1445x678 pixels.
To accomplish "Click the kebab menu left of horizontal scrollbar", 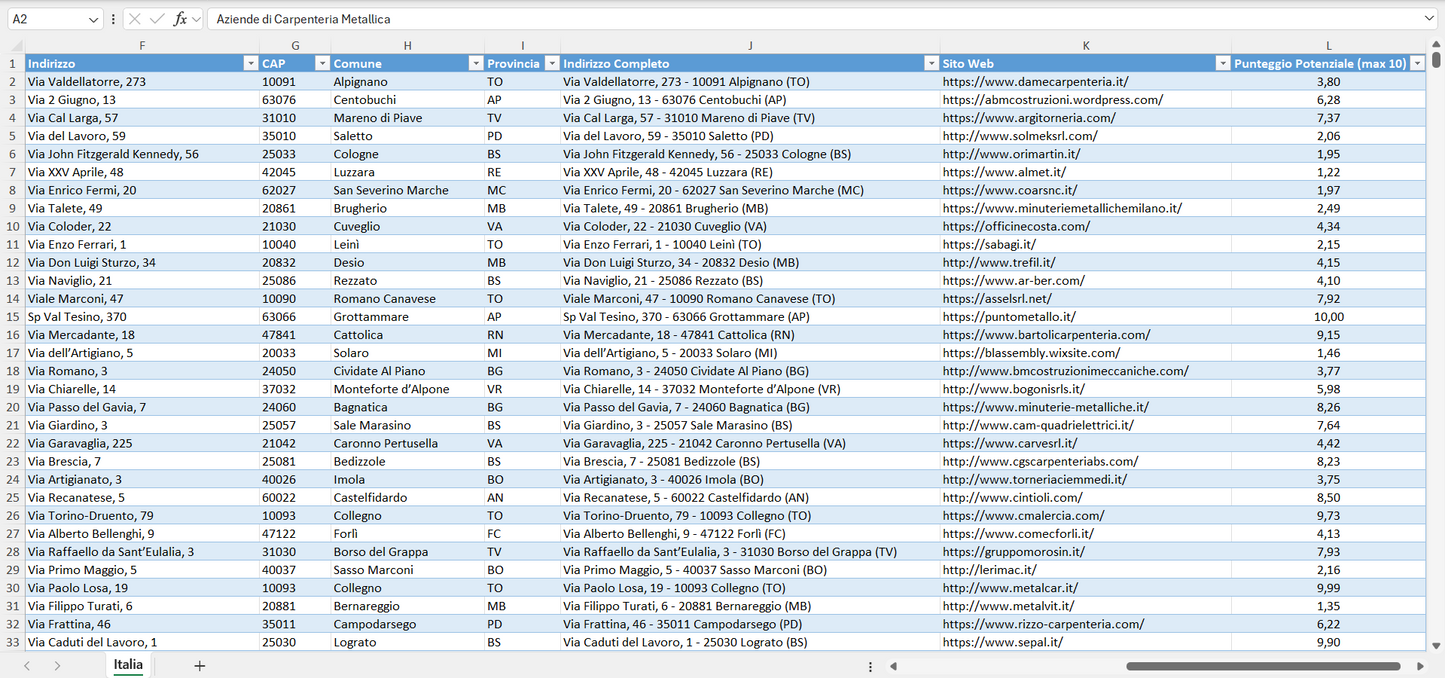I will (869, 665).
